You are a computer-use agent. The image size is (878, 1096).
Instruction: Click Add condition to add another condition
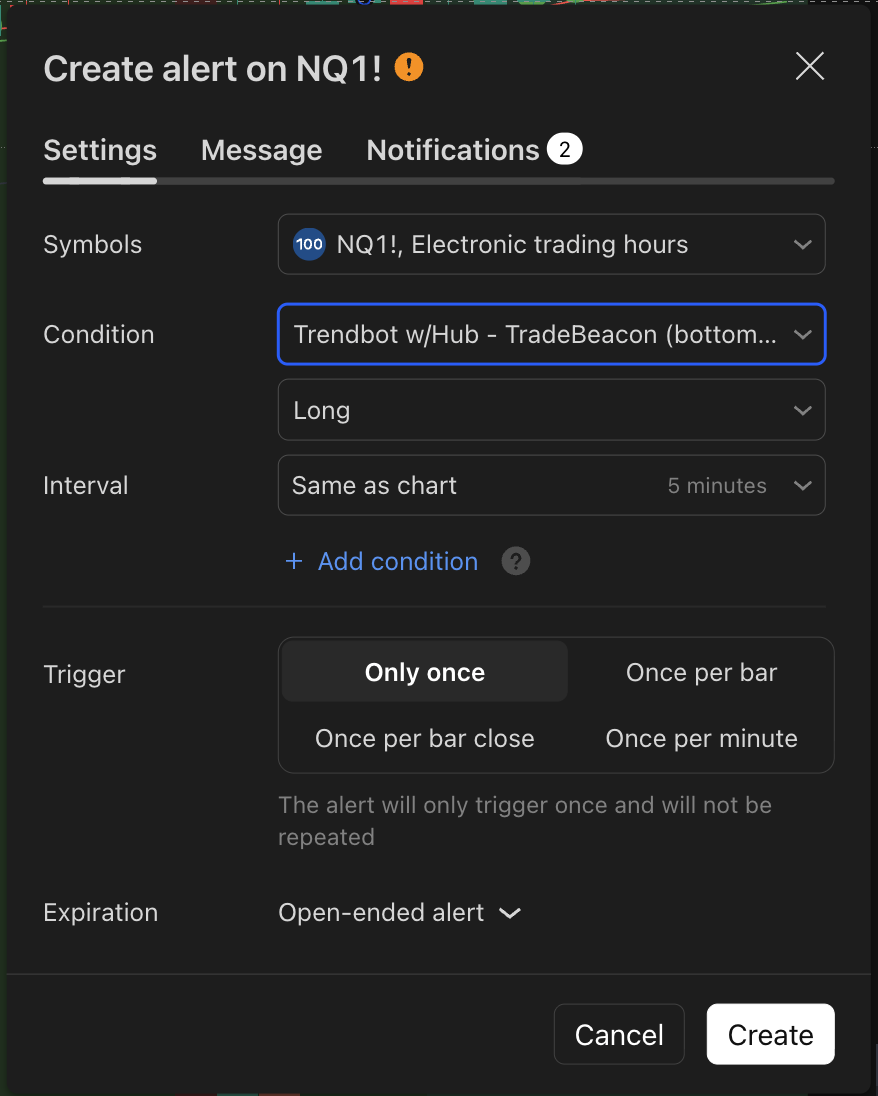[x=397, y=561]
